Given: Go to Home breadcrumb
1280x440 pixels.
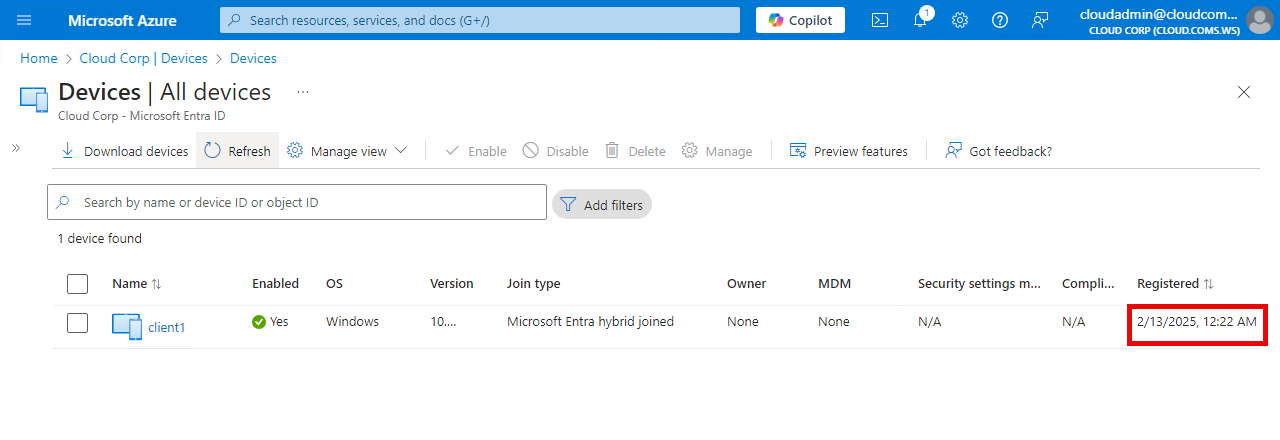Looking at the screenshot, I should [39, 59].
